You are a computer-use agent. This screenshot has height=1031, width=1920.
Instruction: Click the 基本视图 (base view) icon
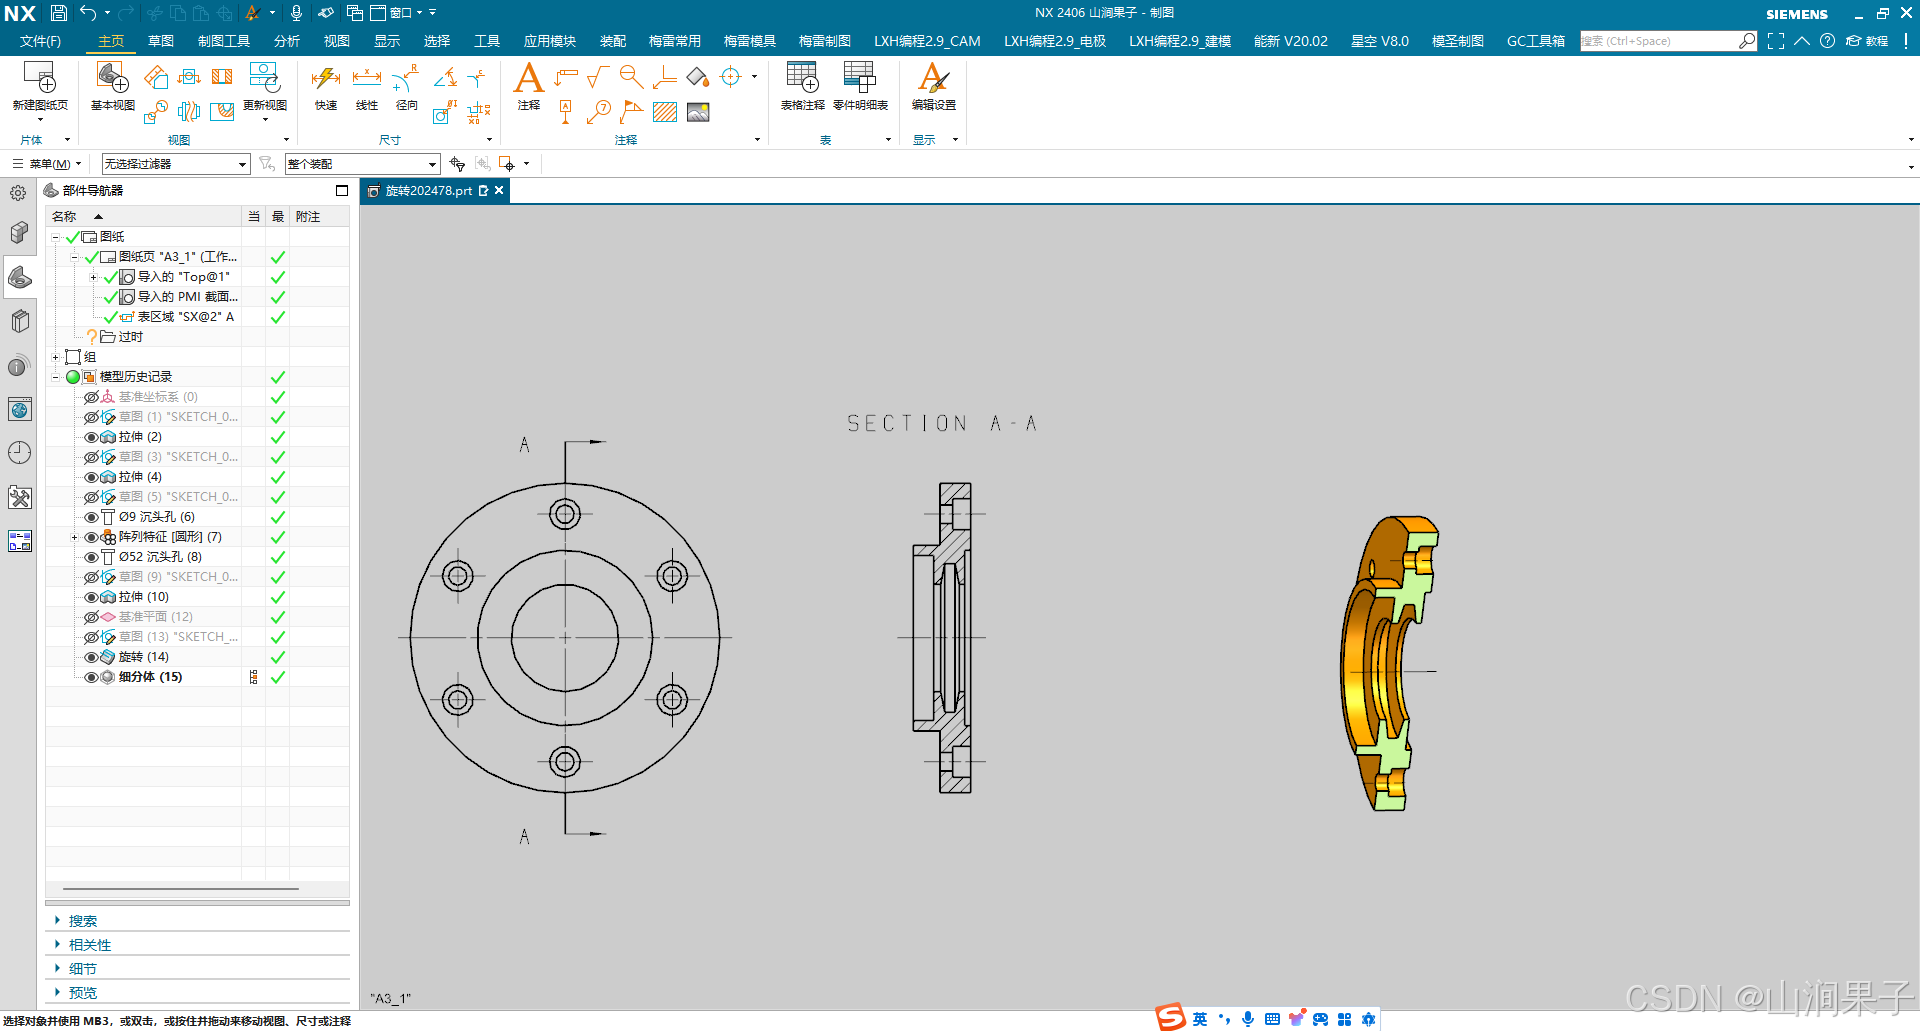[x=112, y=78]
